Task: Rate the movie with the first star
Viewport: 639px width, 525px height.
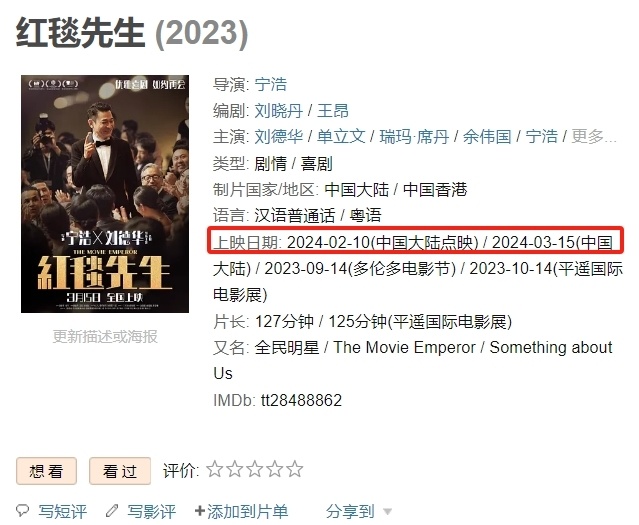Action: coord(214,469)
